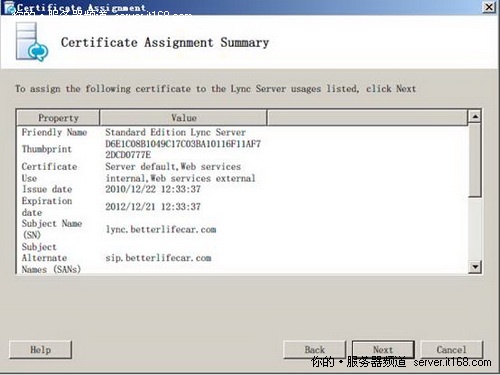Close the Certificate Assignment window
The height and width of the screenshot is (375, 500).
pos(489,7)
